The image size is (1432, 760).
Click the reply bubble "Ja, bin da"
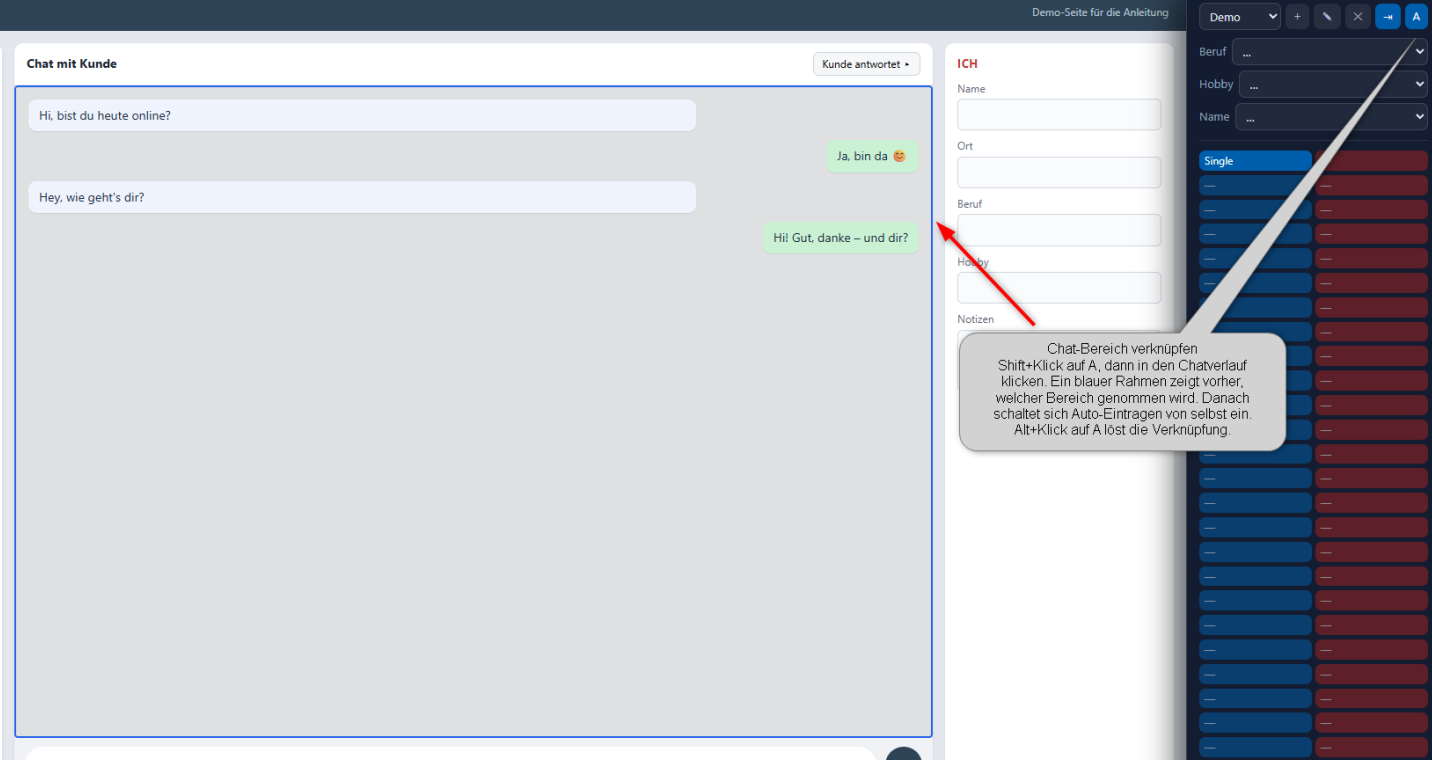[871, 156]
